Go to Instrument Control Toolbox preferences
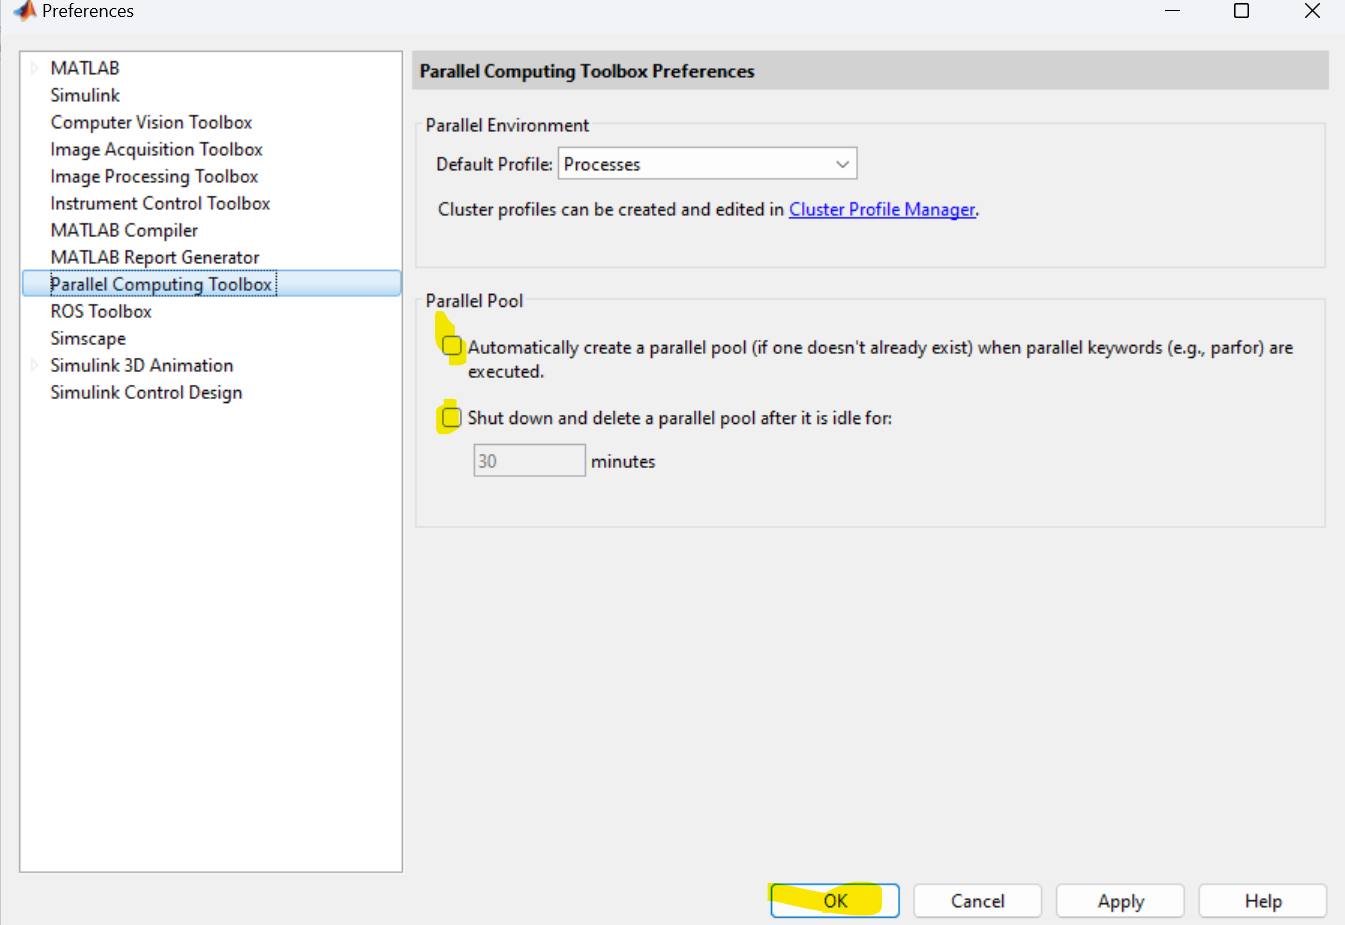The width and height of the screenshot is (1345, 925). 160,203
